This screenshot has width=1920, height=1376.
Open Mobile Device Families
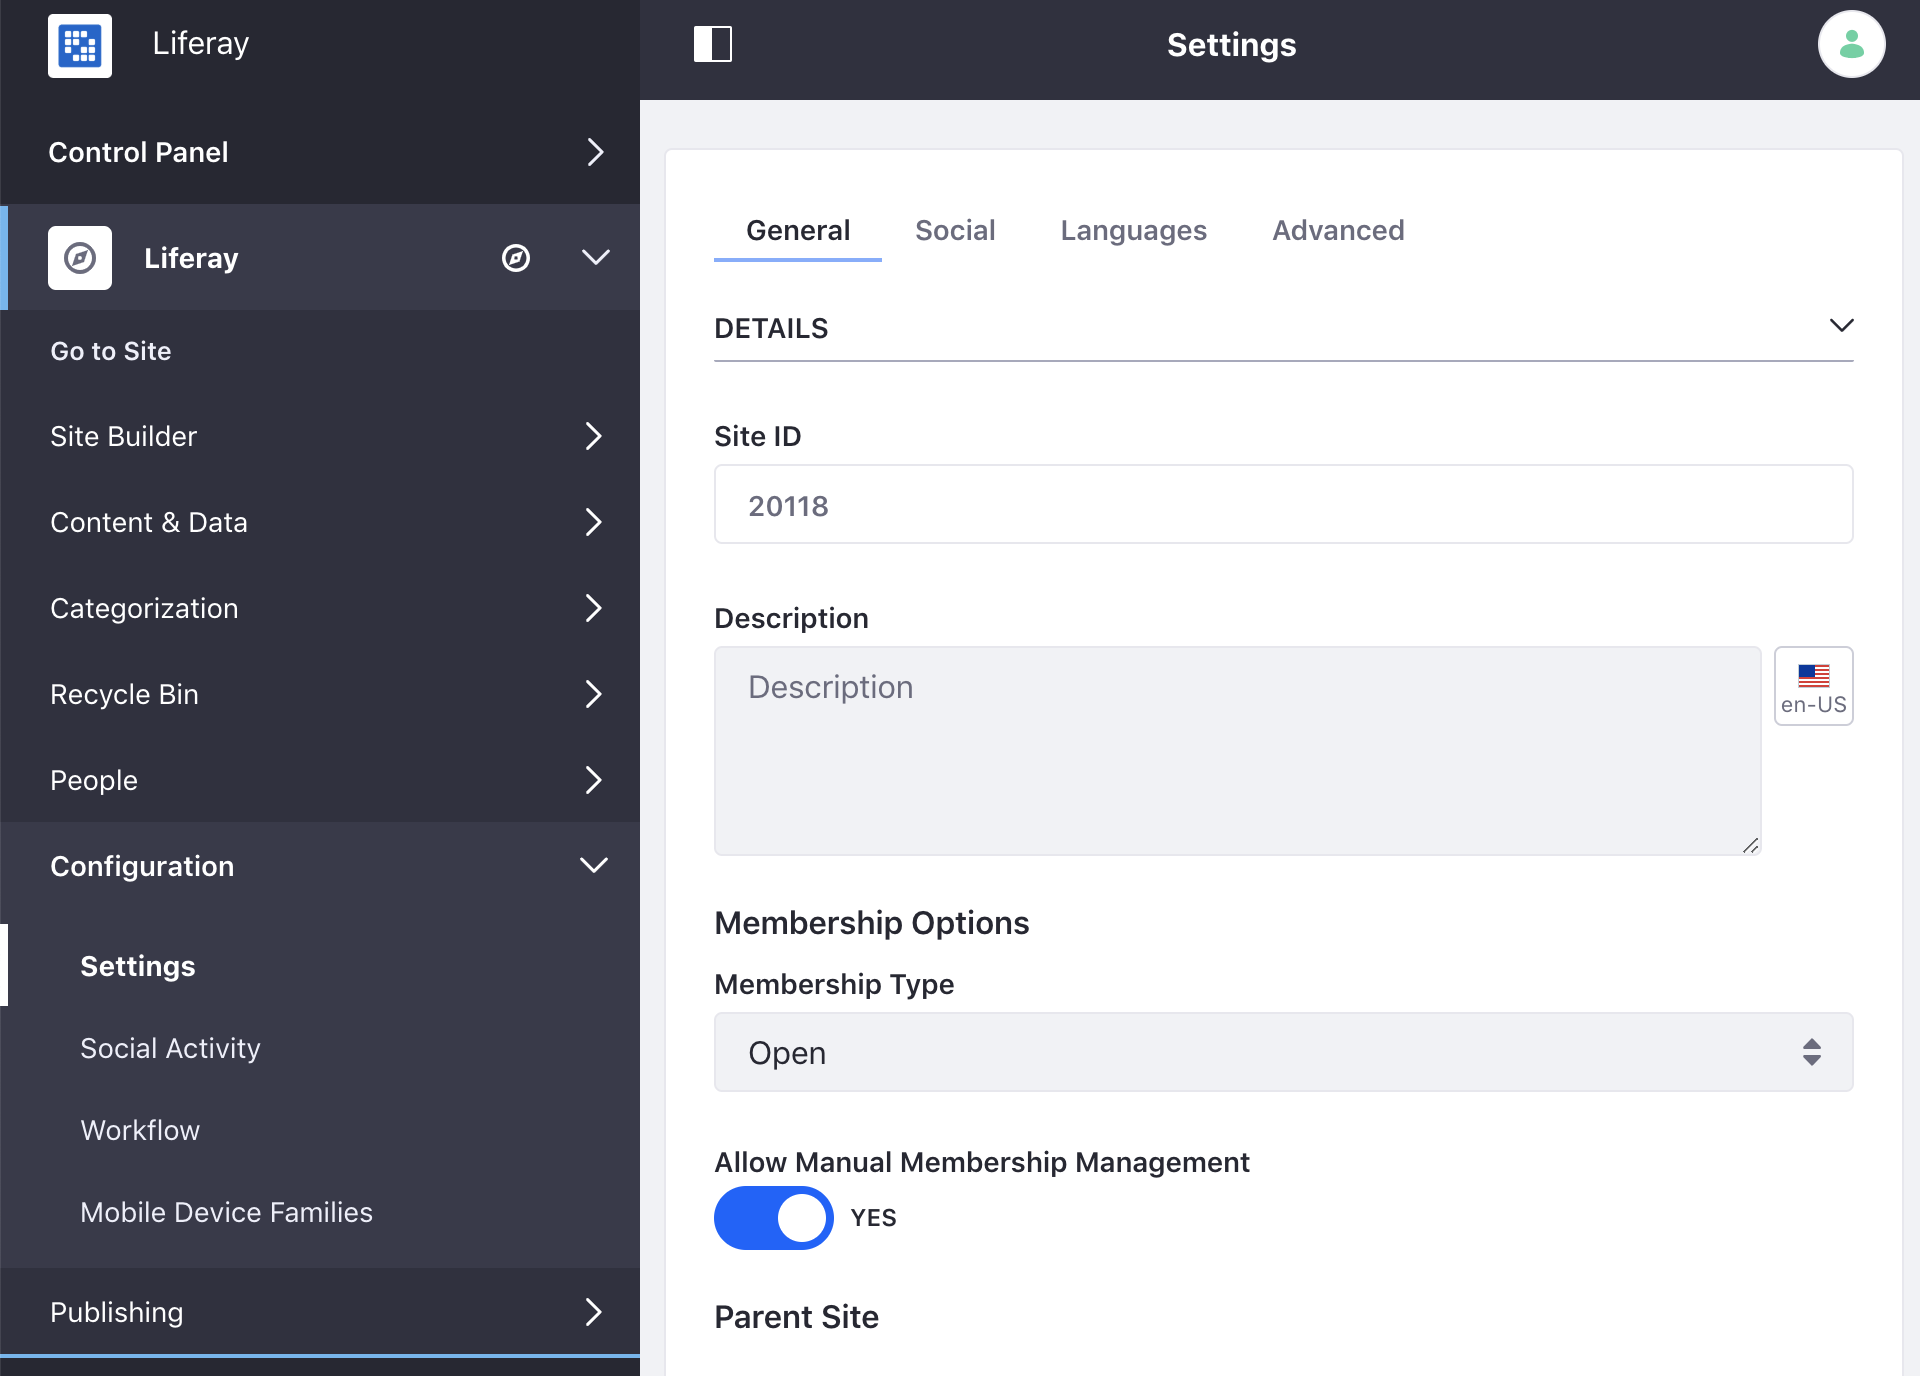coord(226,1212)
